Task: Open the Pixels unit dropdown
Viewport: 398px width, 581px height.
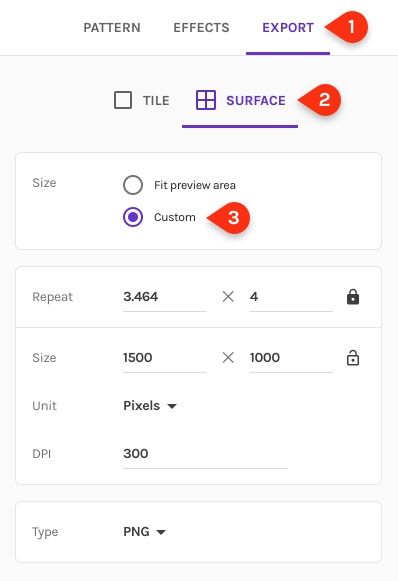Action: (x=150, y=406)
